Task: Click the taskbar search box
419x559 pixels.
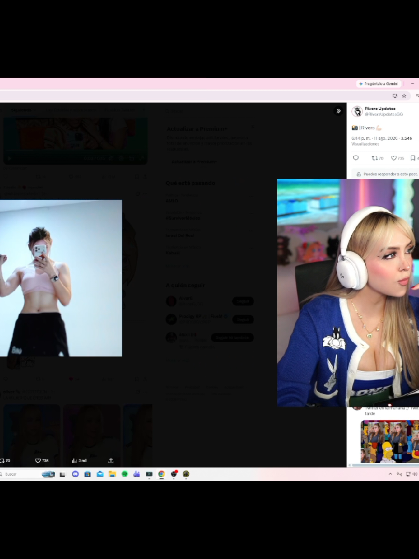Action: (19, 474)
